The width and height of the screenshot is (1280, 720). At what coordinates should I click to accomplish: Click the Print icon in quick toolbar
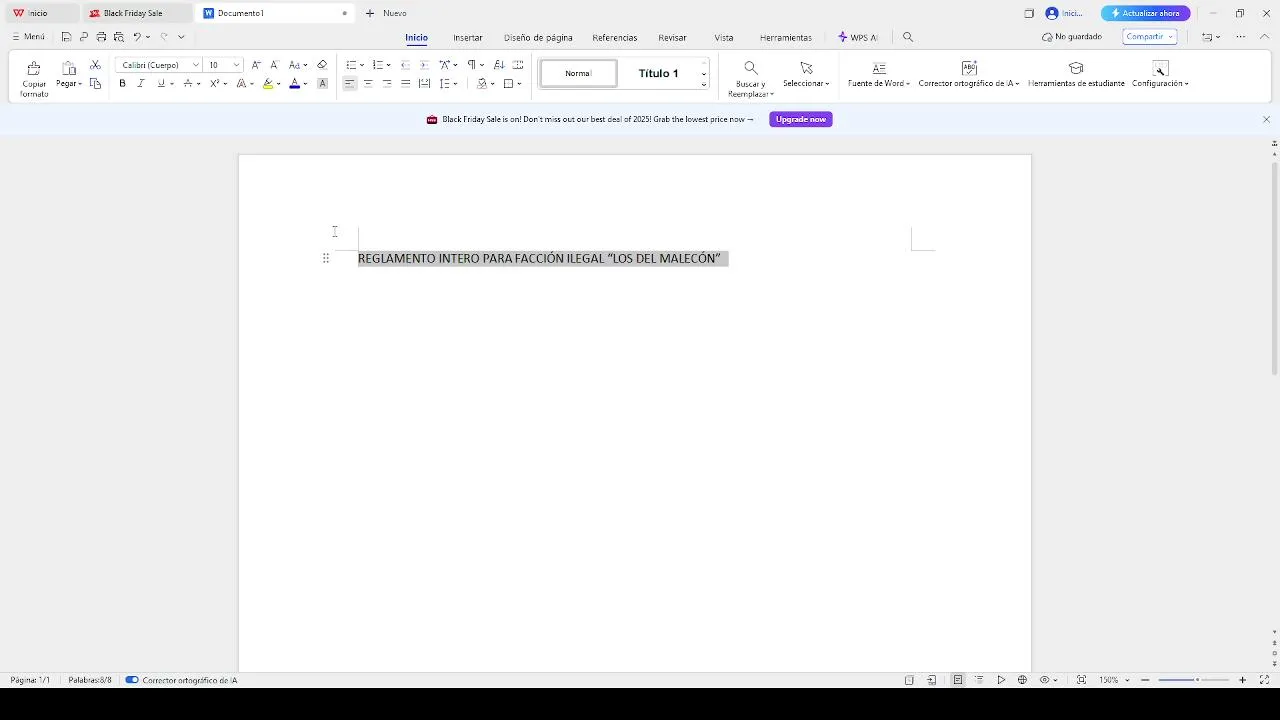[x=101, y=37]
